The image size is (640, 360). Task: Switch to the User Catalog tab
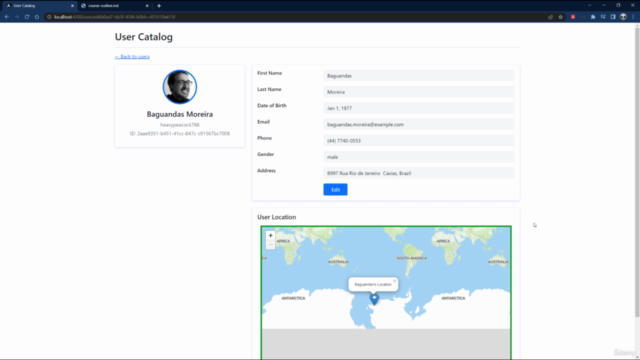[39, 6]
